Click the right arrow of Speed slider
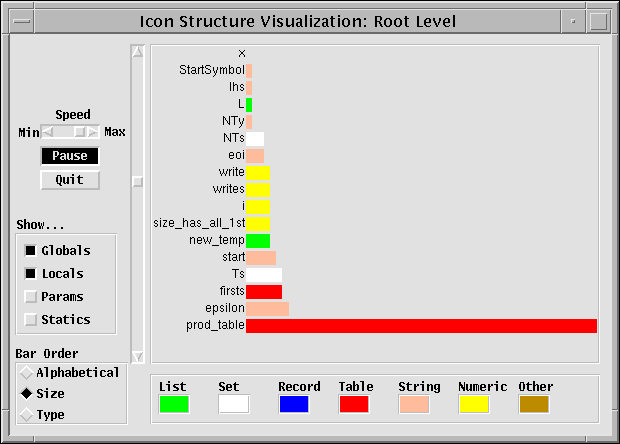 click(x=93, y=132)
